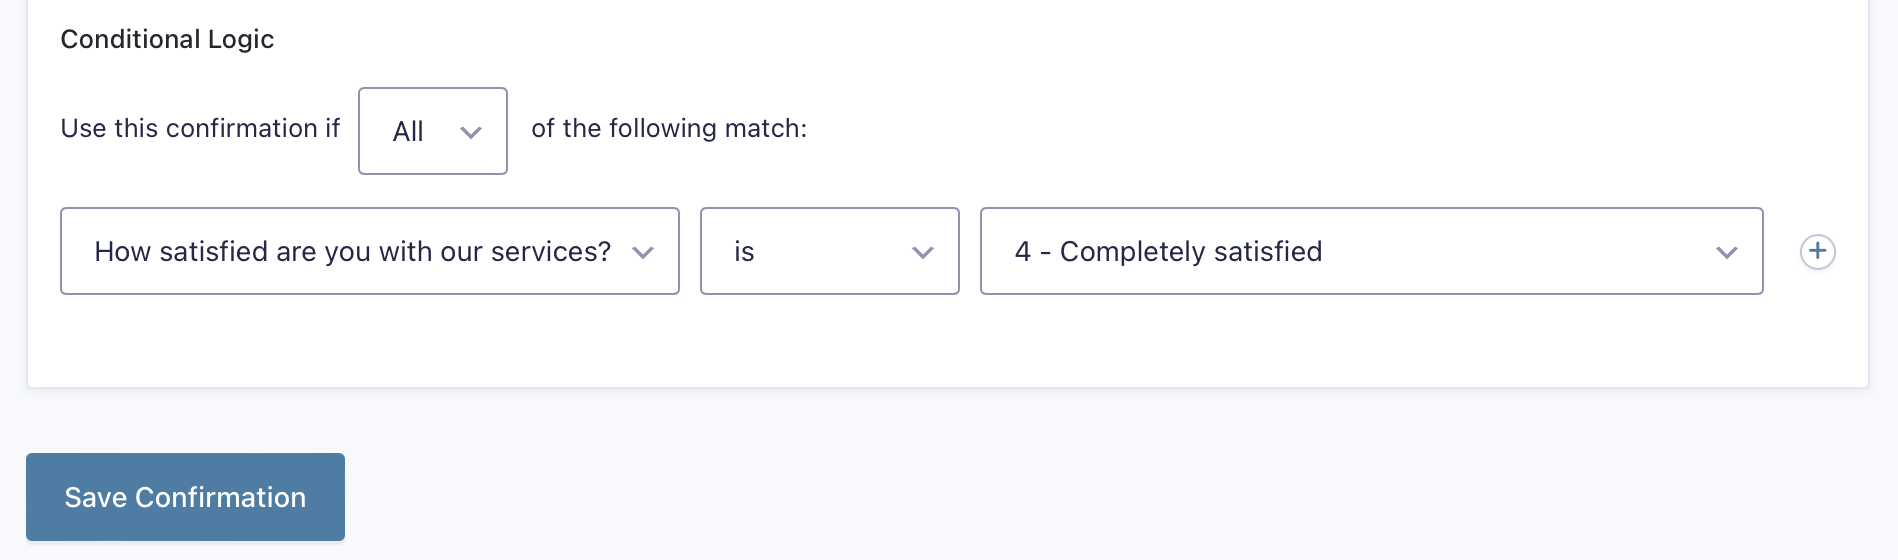Click the Conditional Logic heading
The height and width of the screenshot is (560, 1898).
pyautogui.click(x=167, y=39)
